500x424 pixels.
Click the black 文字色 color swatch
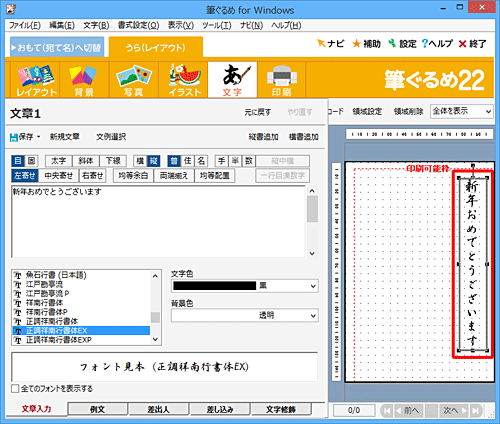(214, 286)
